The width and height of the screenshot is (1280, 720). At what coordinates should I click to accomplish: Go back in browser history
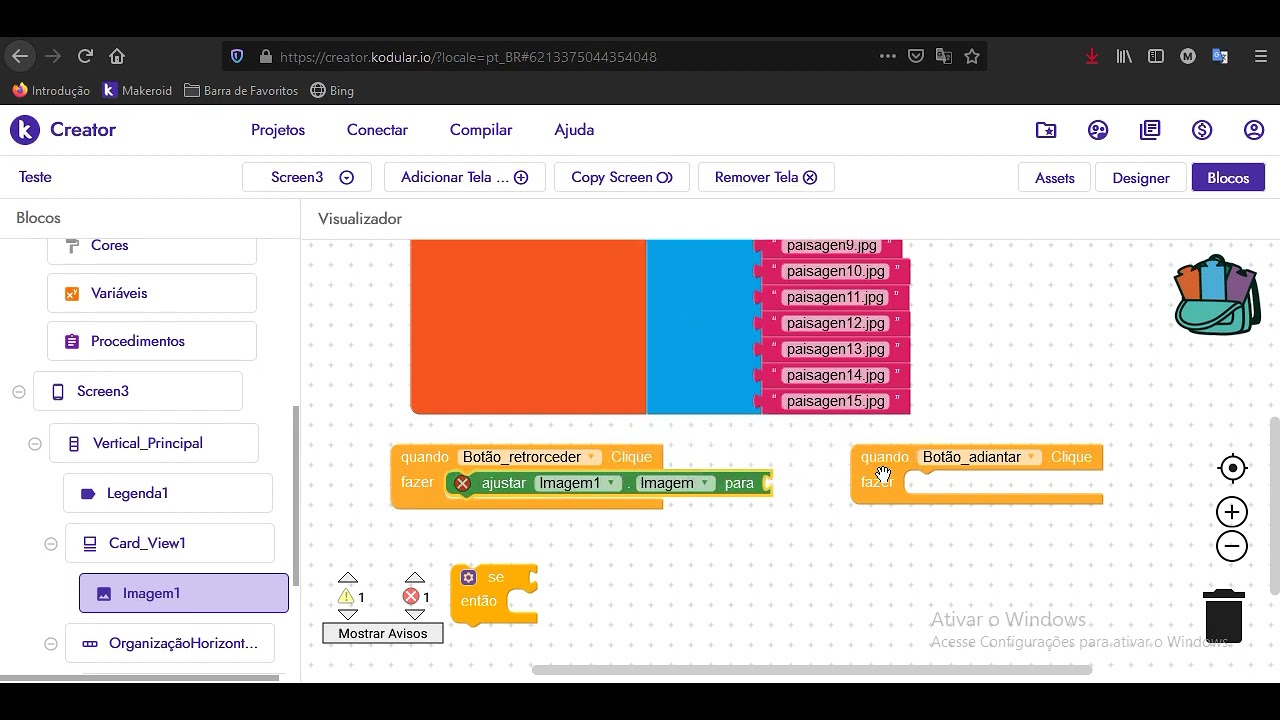coord(20,57)
